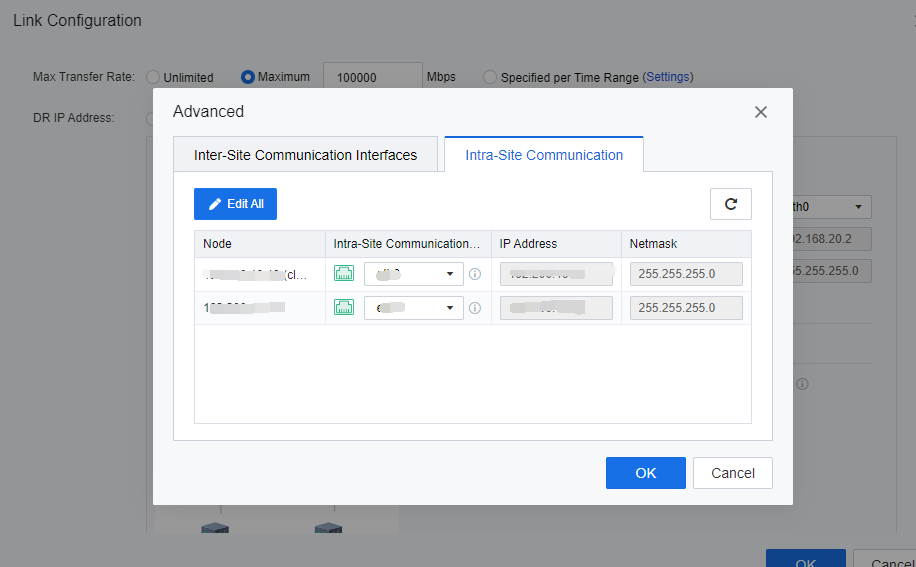This screenshot has height=567, width=916.
Task: Choose Specified per Time Range option
Action: point(490,77)
